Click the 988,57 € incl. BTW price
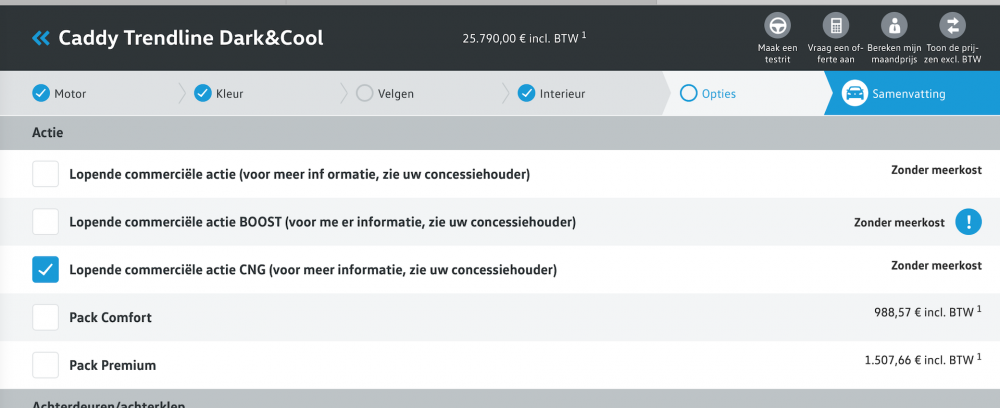This screenshot has height=408, width=1000. pos(928,312)
